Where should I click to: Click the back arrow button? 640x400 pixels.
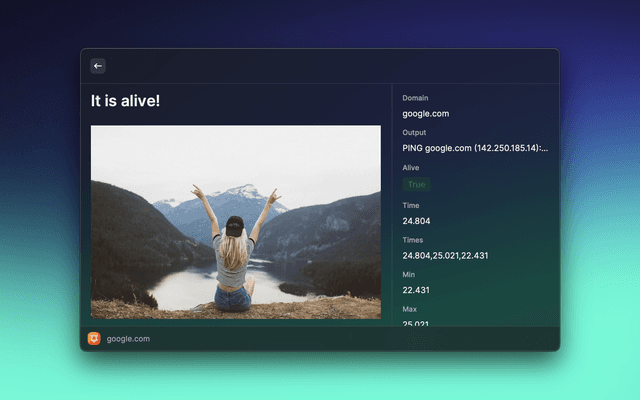pos(98,66)
